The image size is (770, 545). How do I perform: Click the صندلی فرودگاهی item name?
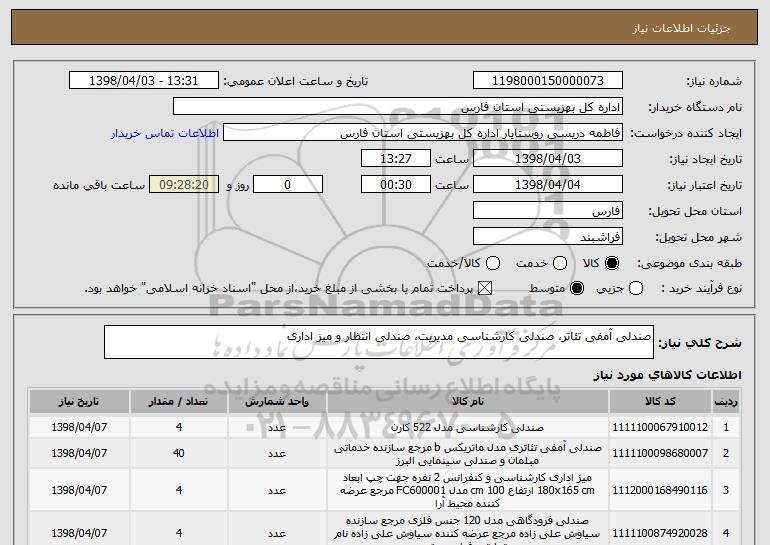[x=468, y=530]
